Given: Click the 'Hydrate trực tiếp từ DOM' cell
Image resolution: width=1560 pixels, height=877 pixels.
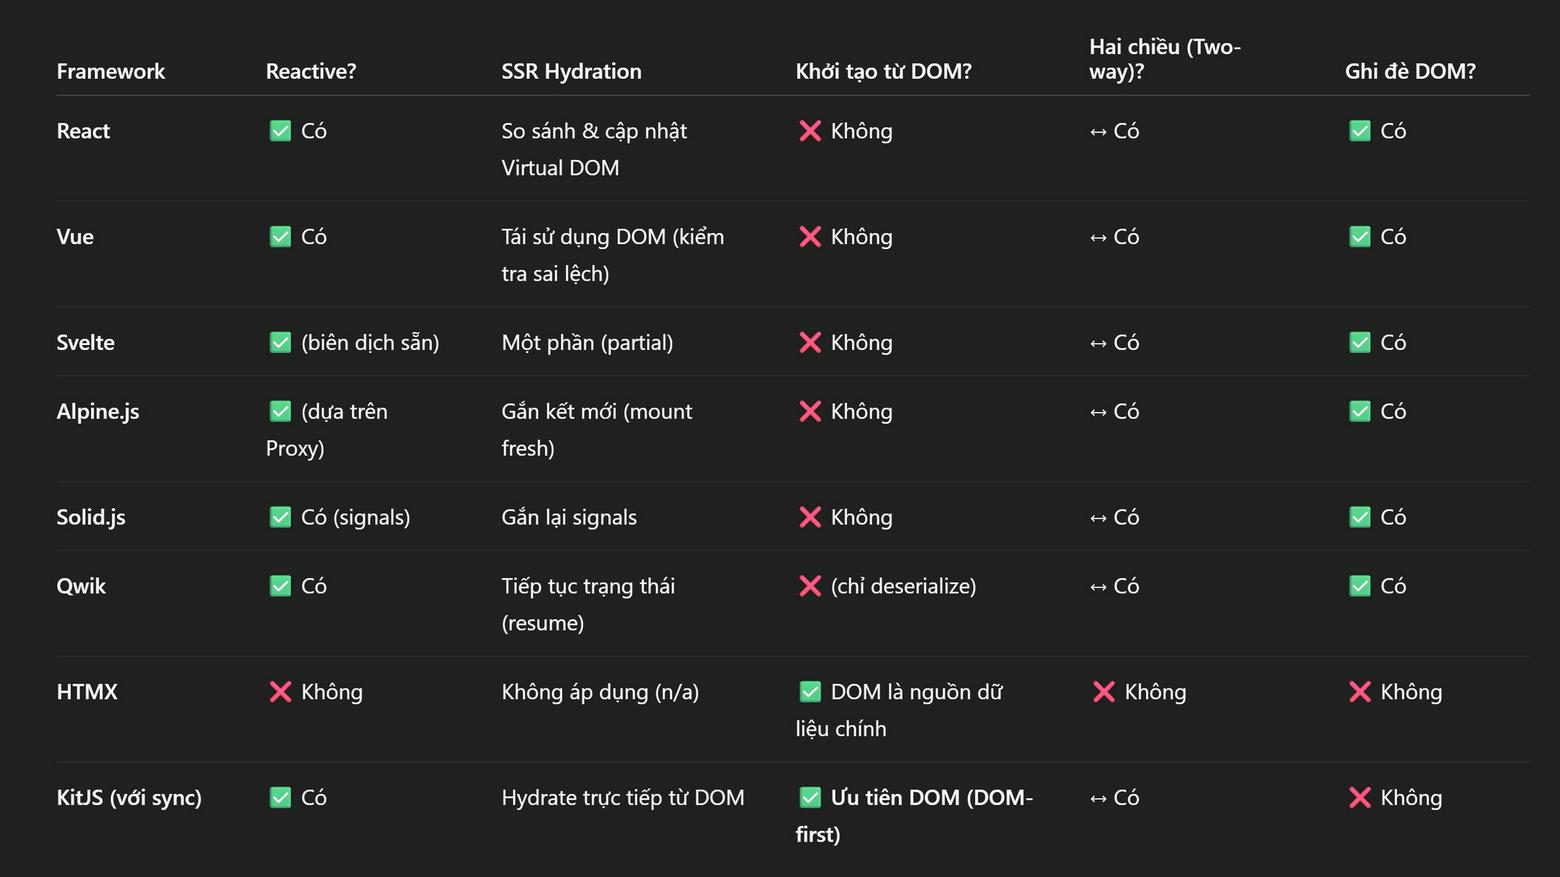Looking at the screenshot, I should (x=623, y=798).
